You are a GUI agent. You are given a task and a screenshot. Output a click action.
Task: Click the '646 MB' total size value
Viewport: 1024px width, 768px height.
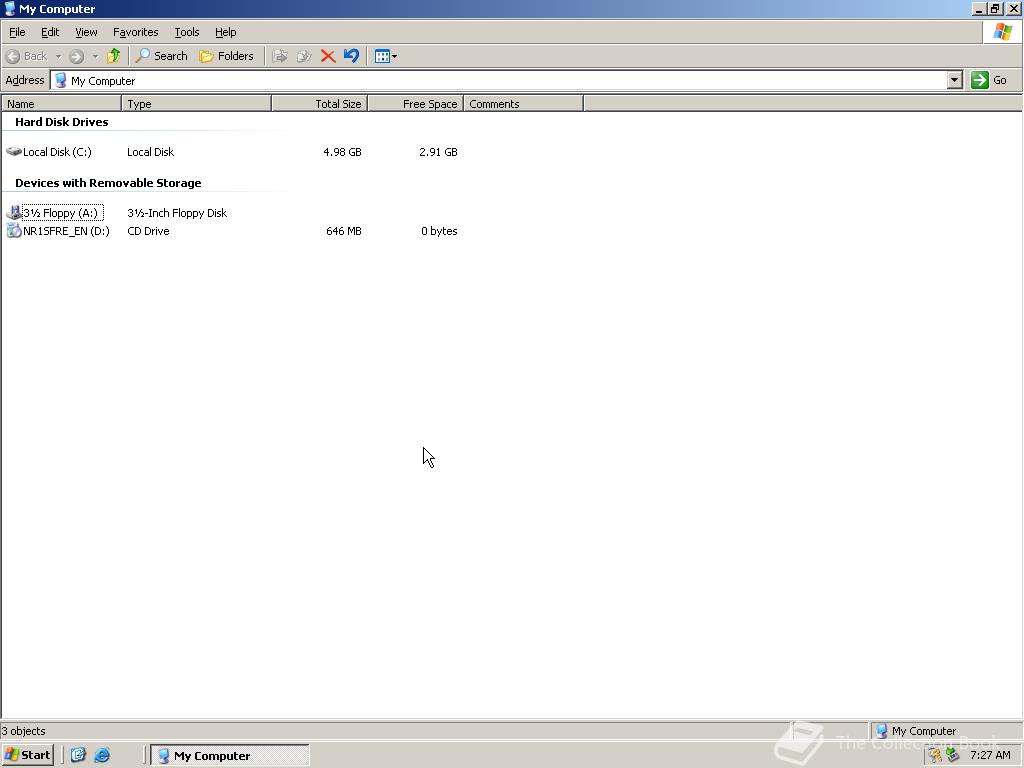[x=344, y=231]
